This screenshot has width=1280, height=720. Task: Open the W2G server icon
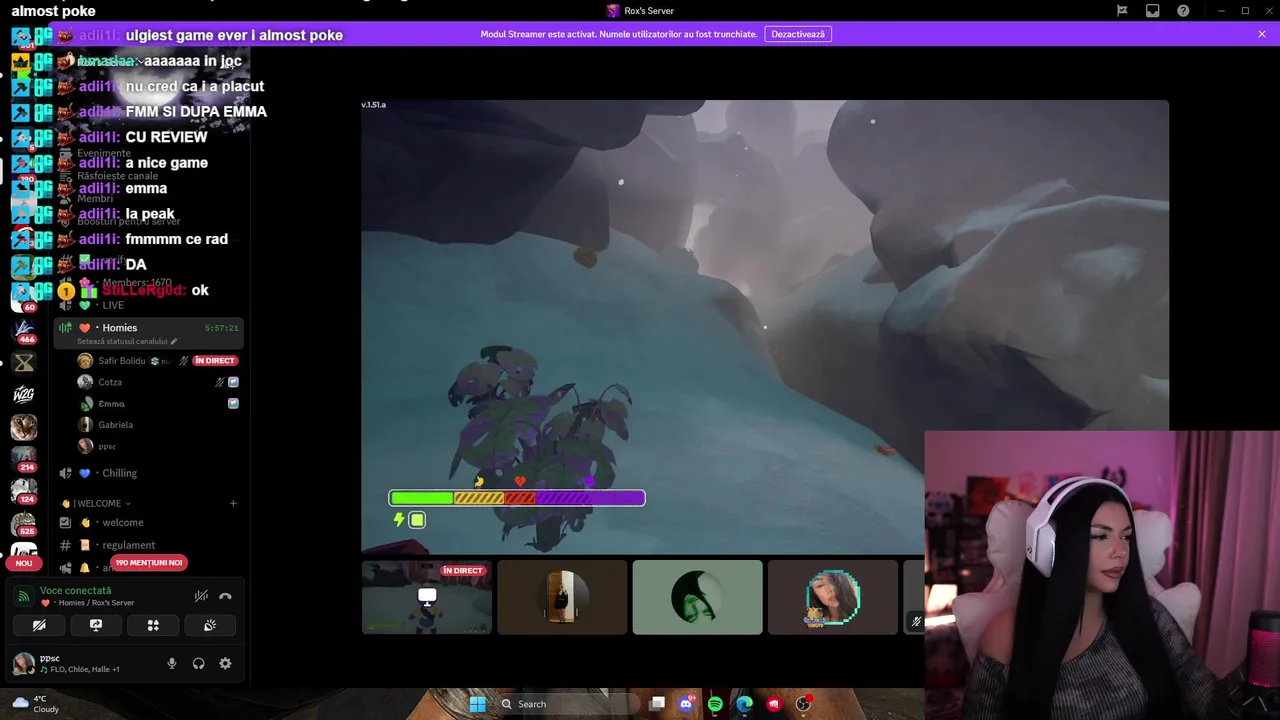24,395
